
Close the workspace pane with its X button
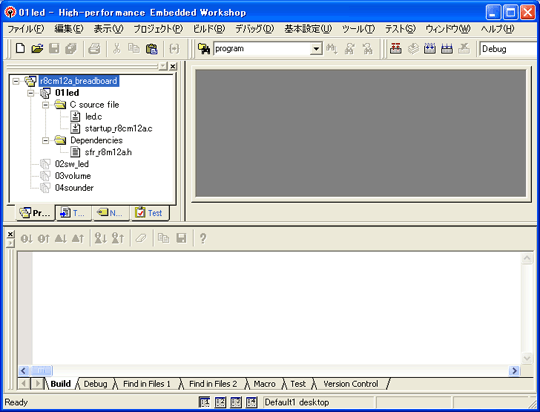(x=173, y=66)
